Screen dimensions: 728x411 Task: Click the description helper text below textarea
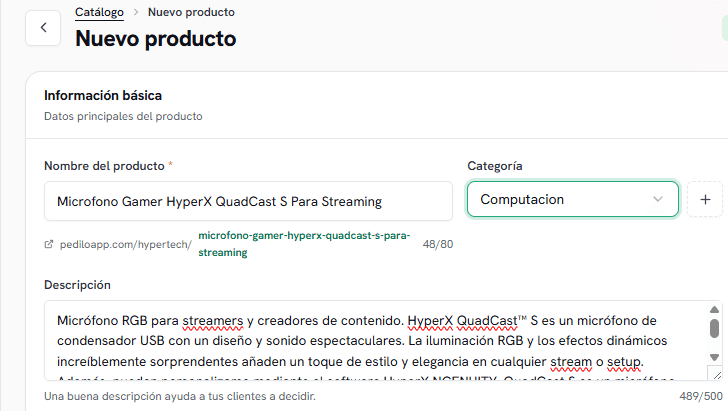click(180, 396)
